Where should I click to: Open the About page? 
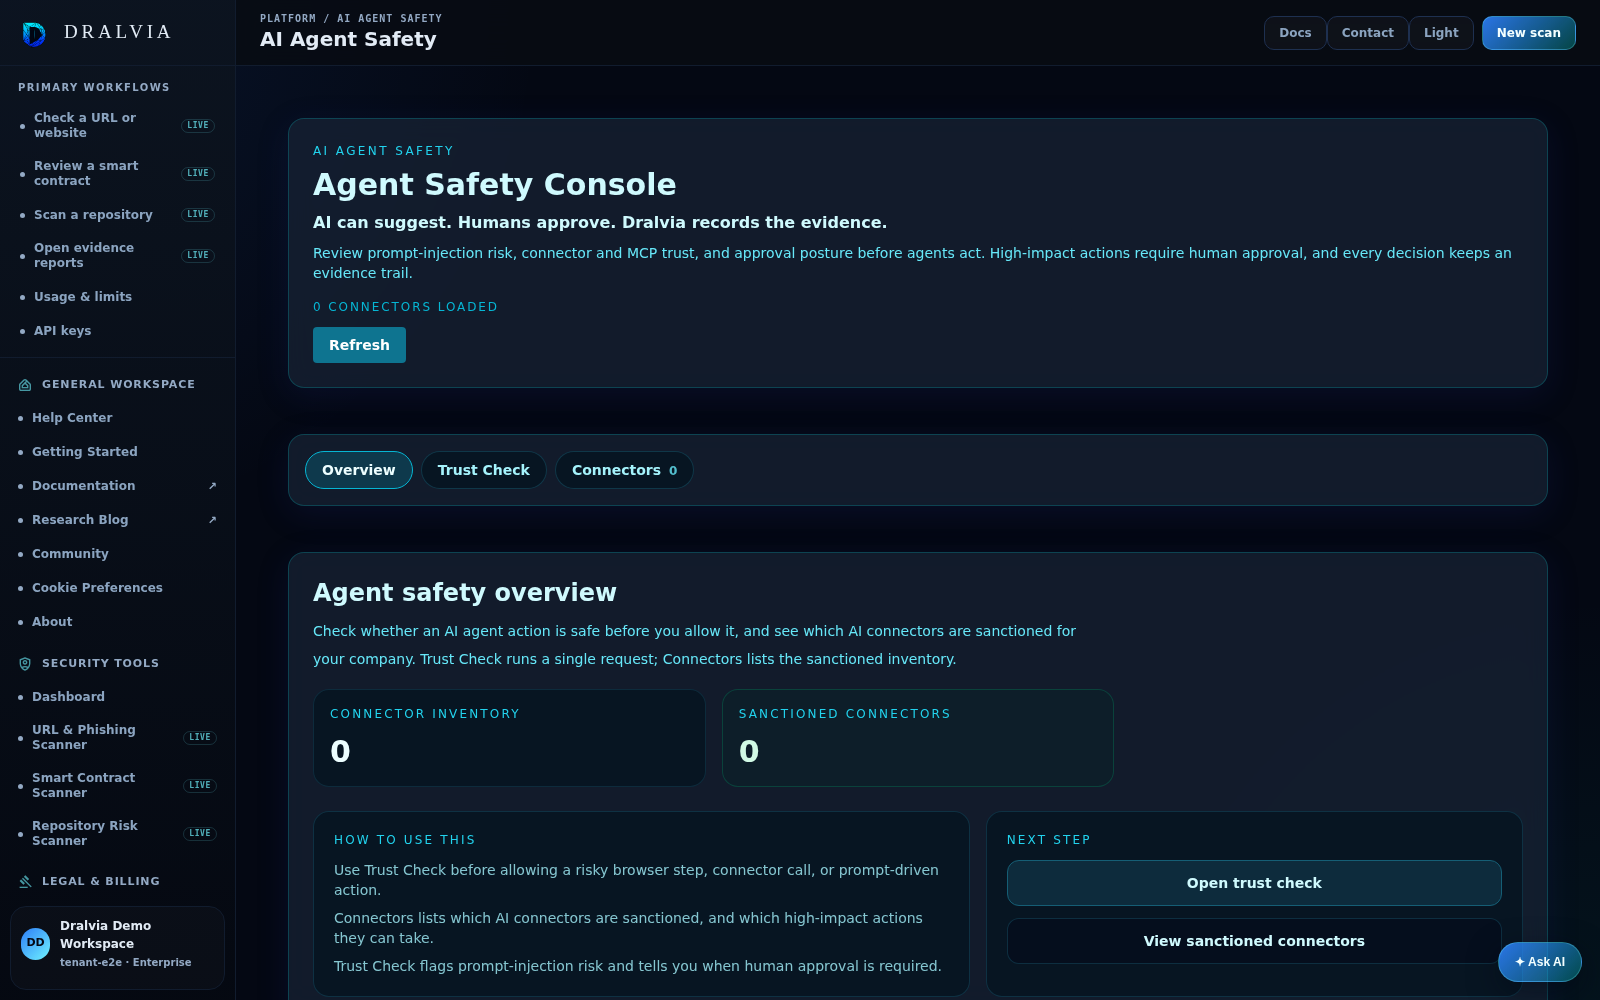click(x=118, y=622)
